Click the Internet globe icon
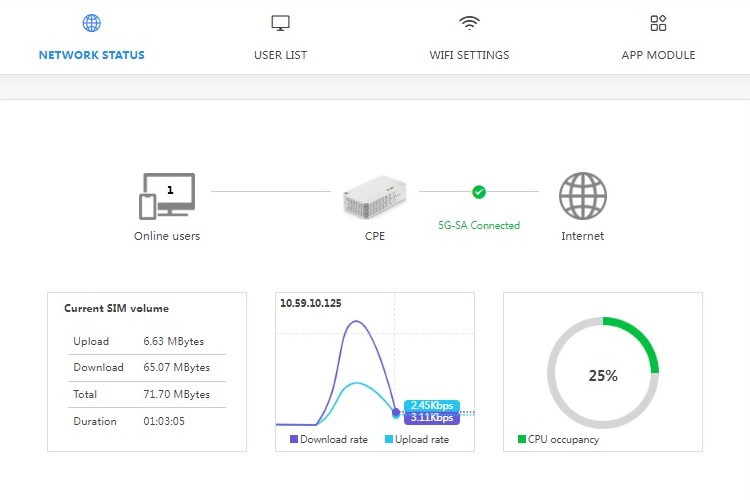 pyautogui.click(x=582, y=196)
